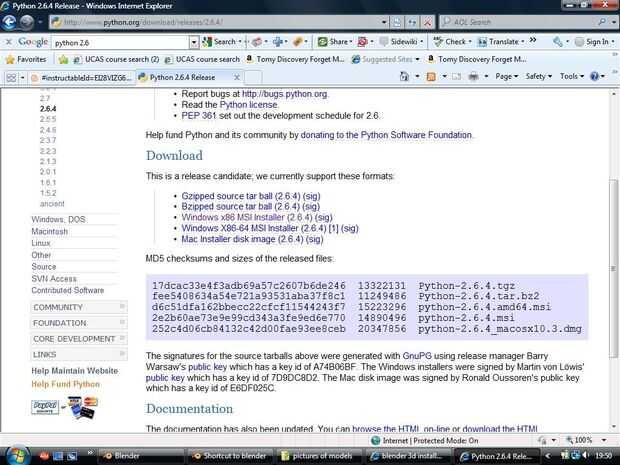620x465 pixels.
Task: Open the 100% zoom level dropdown
Action: (x=603, y=440)
